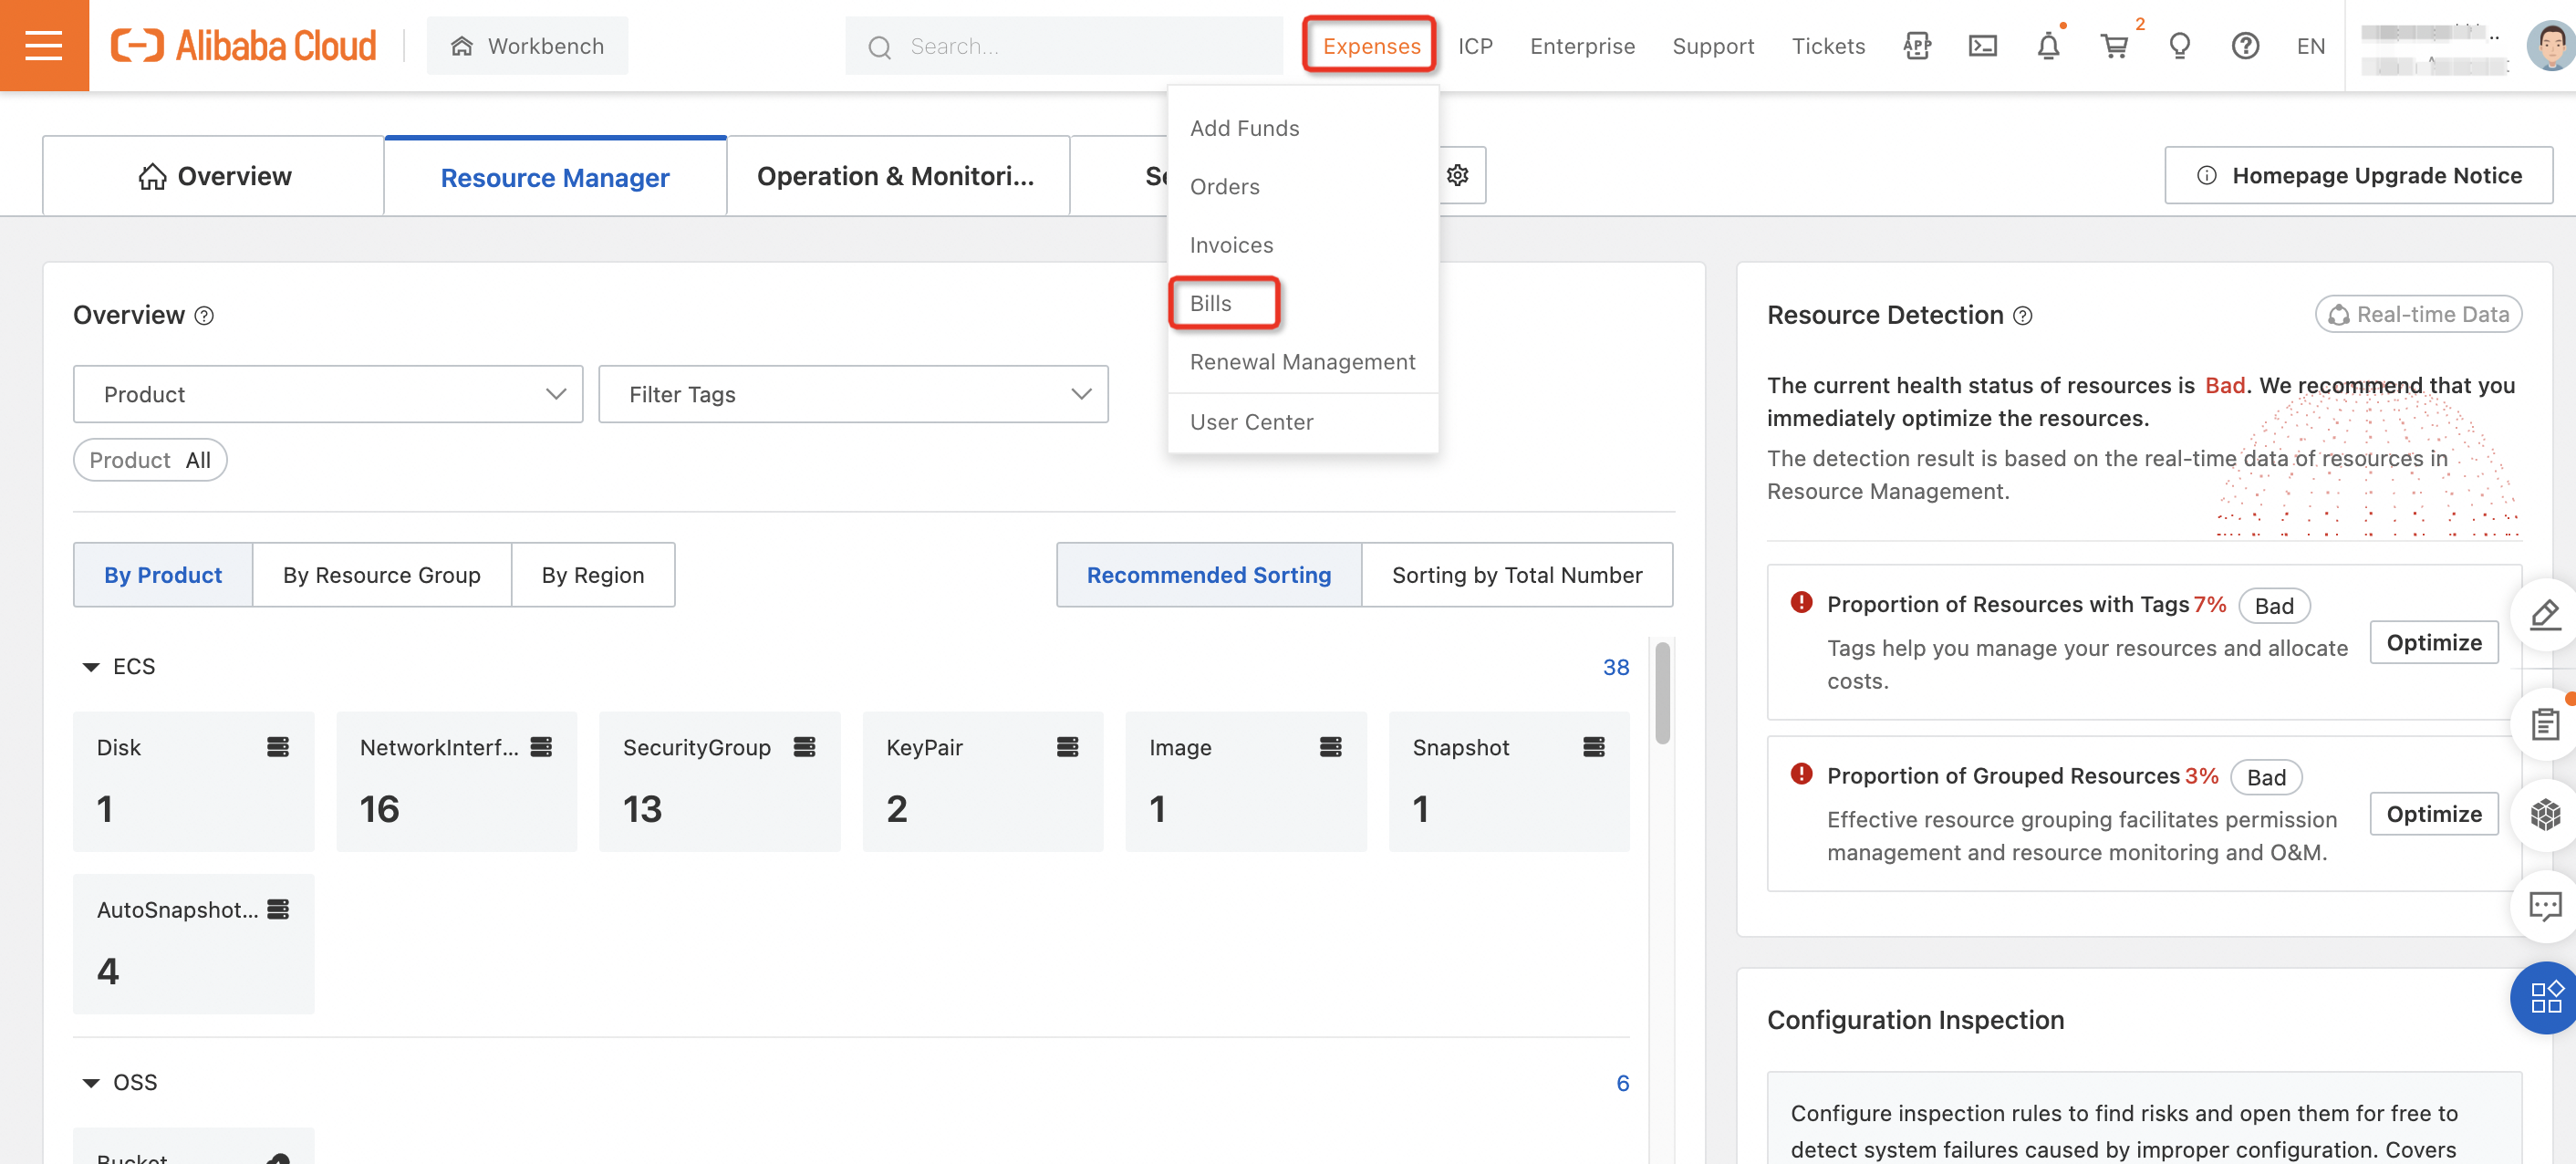Image resolution: width=2576 pixels, height=1164 pixels.
Task: Select By Product grouping
Action: [163, 575]
